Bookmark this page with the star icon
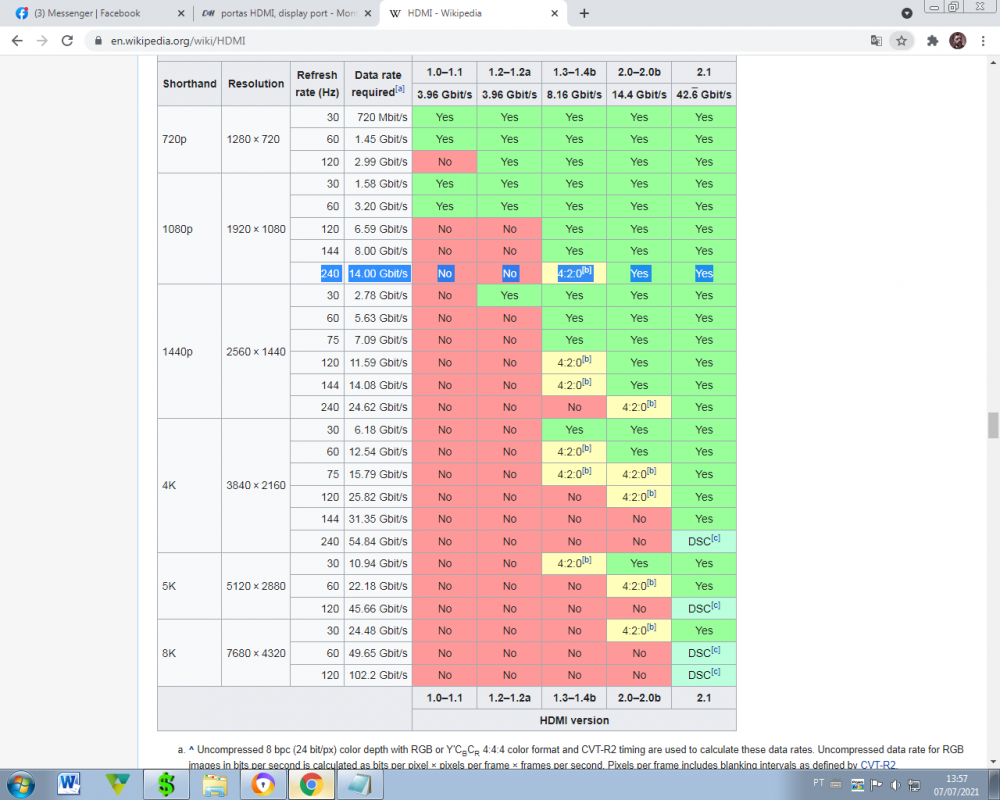1000x800 pixels. coord(901,41)
